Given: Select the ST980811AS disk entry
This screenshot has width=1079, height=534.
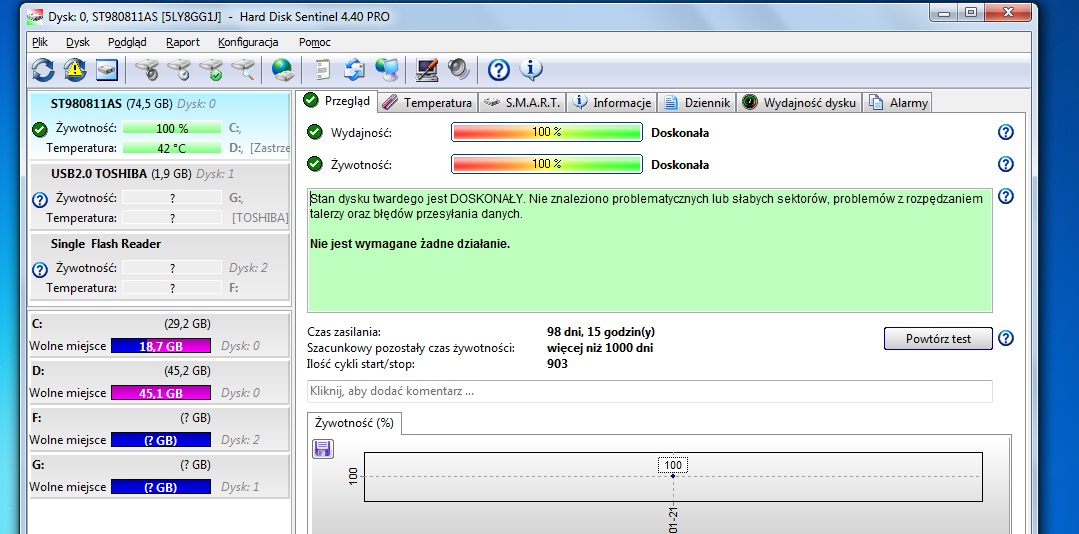Looking at the screenshot, I should click(160, 126).
